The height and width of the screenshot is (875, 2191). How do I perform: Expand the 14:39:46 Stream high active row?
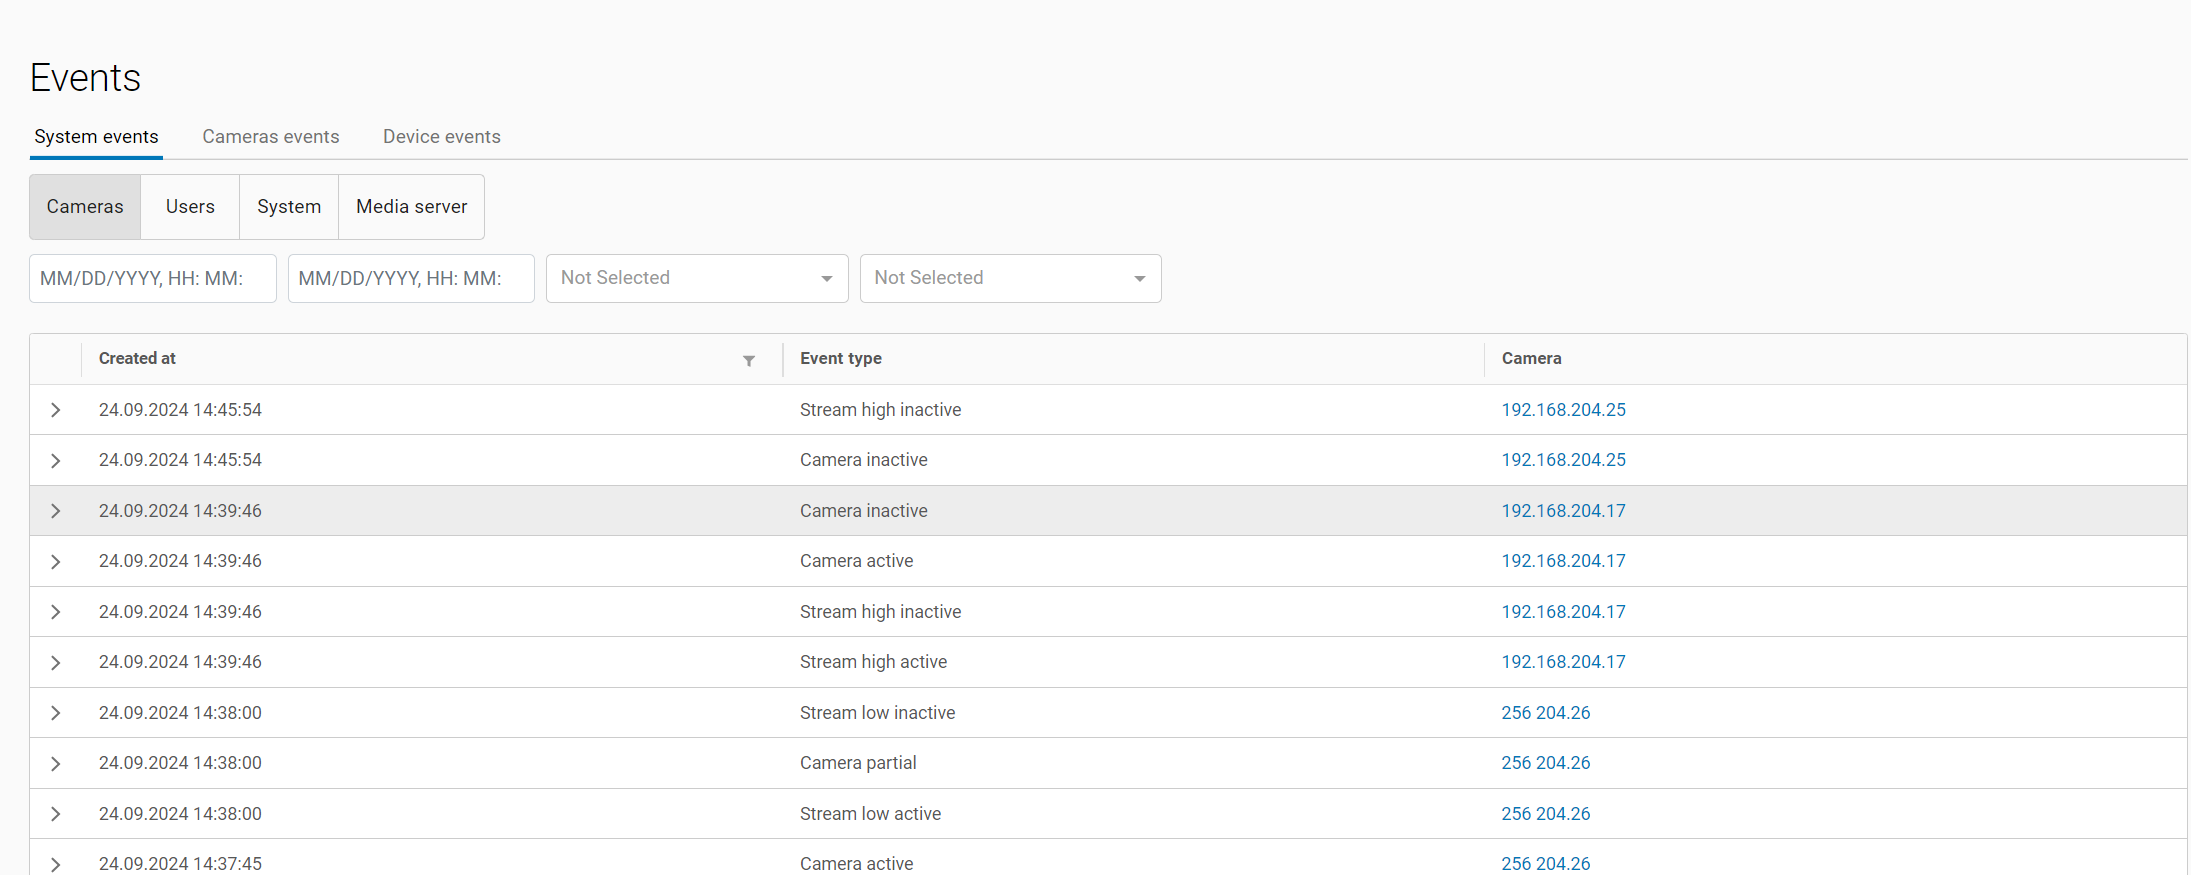point(56,663)
